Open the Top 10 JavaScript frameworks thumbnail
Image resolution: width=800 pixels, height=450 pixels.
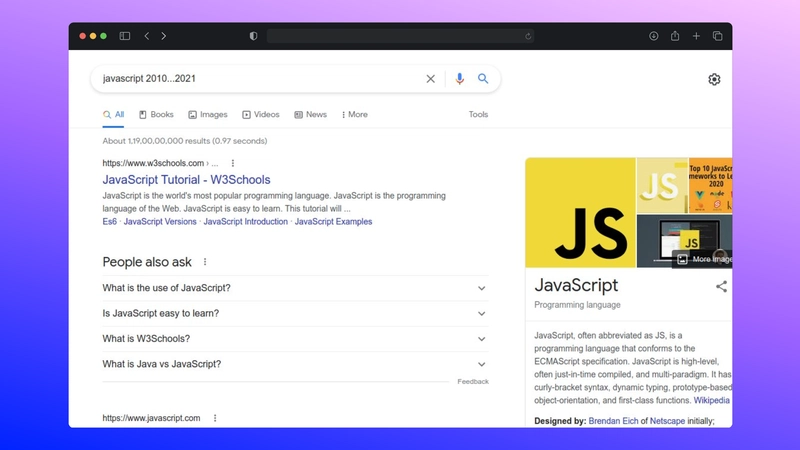(710, 185)
